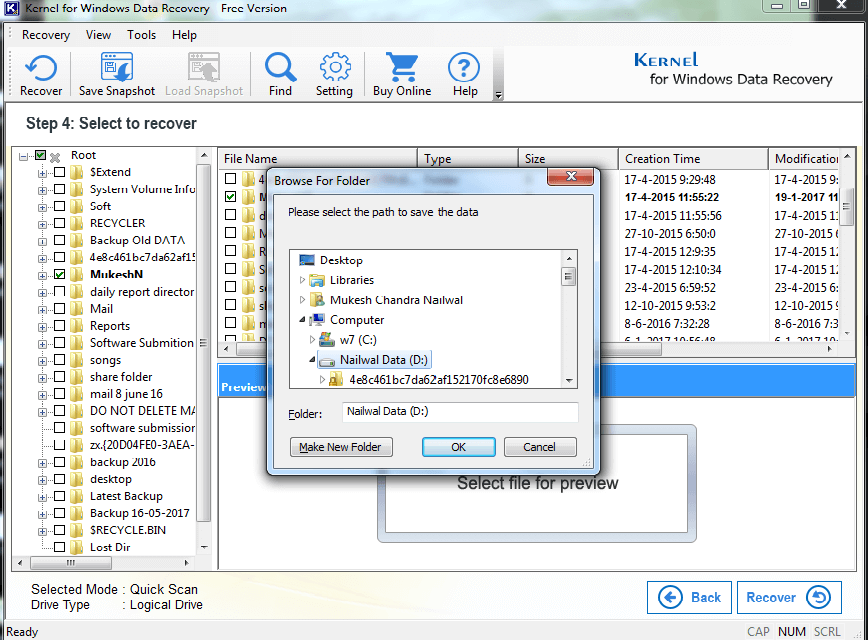This screenshot has width=868, height=640.
Task: Click folder icon of desktop in tree
Action: tap(77, 479)
